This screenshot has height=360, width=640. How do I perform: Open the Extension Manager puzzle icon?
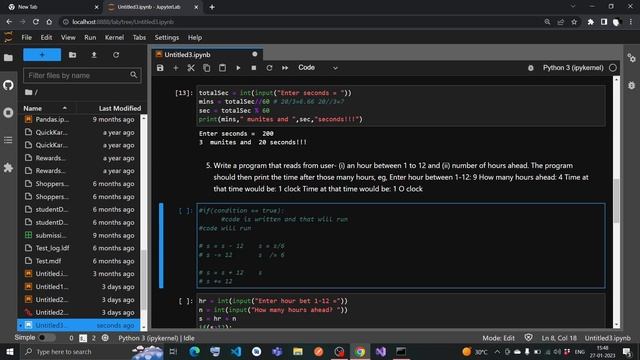(x=8, y=167)
